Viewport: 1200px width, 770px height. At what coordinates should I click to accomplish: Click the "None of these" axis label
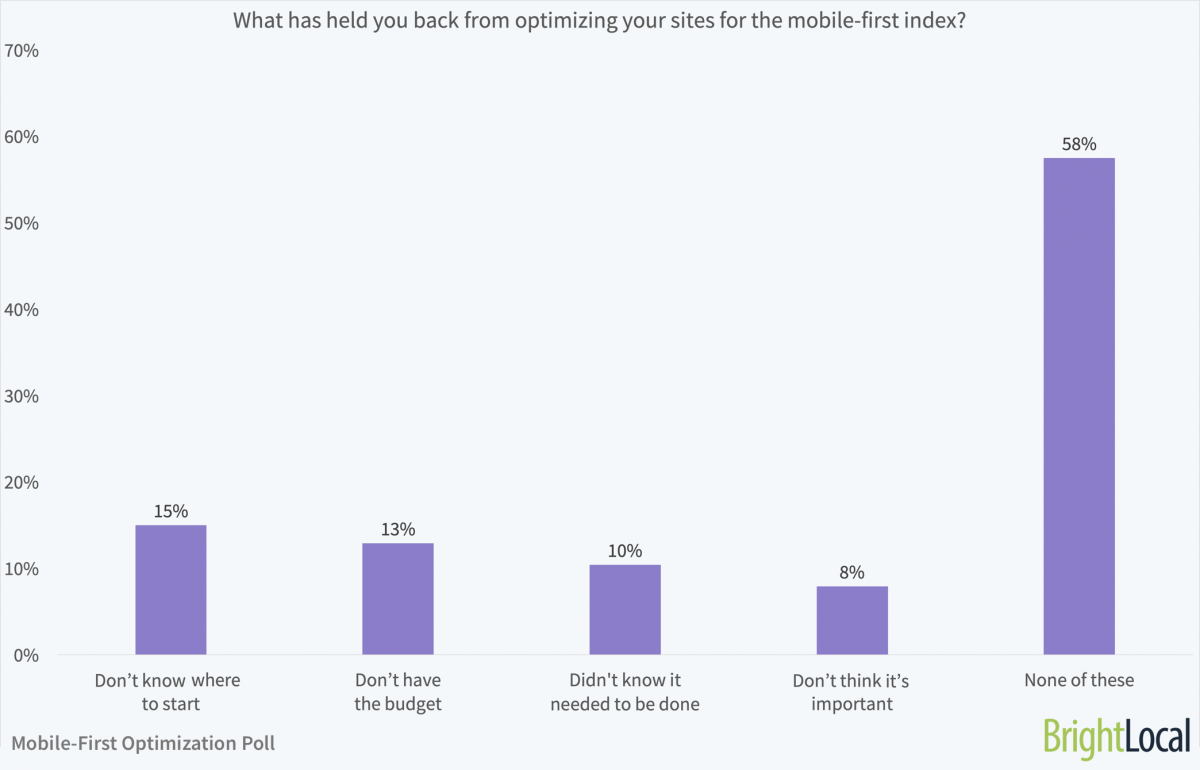point(1079,680)
